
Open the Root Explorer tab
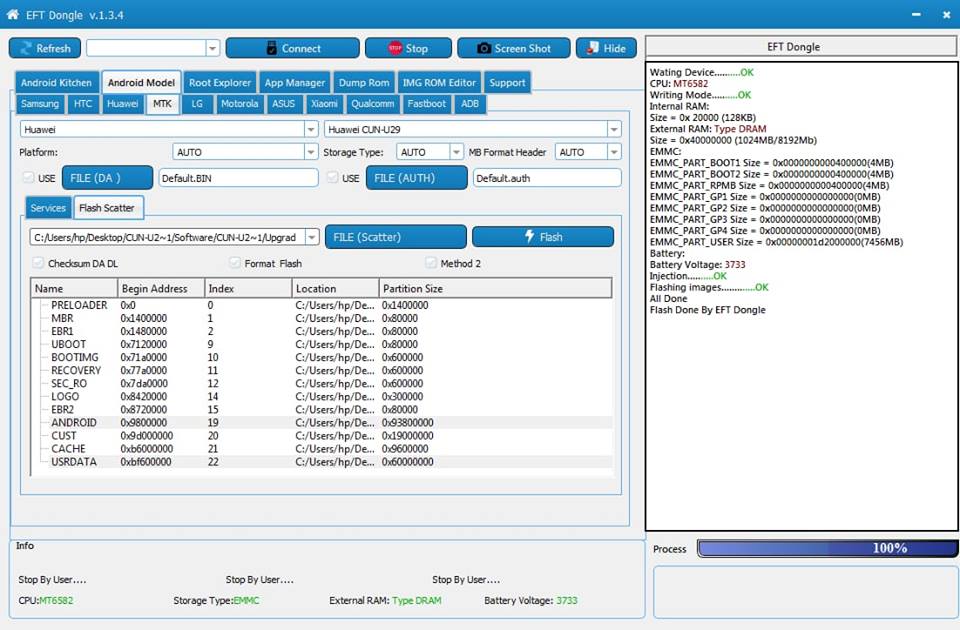[220, 83]
